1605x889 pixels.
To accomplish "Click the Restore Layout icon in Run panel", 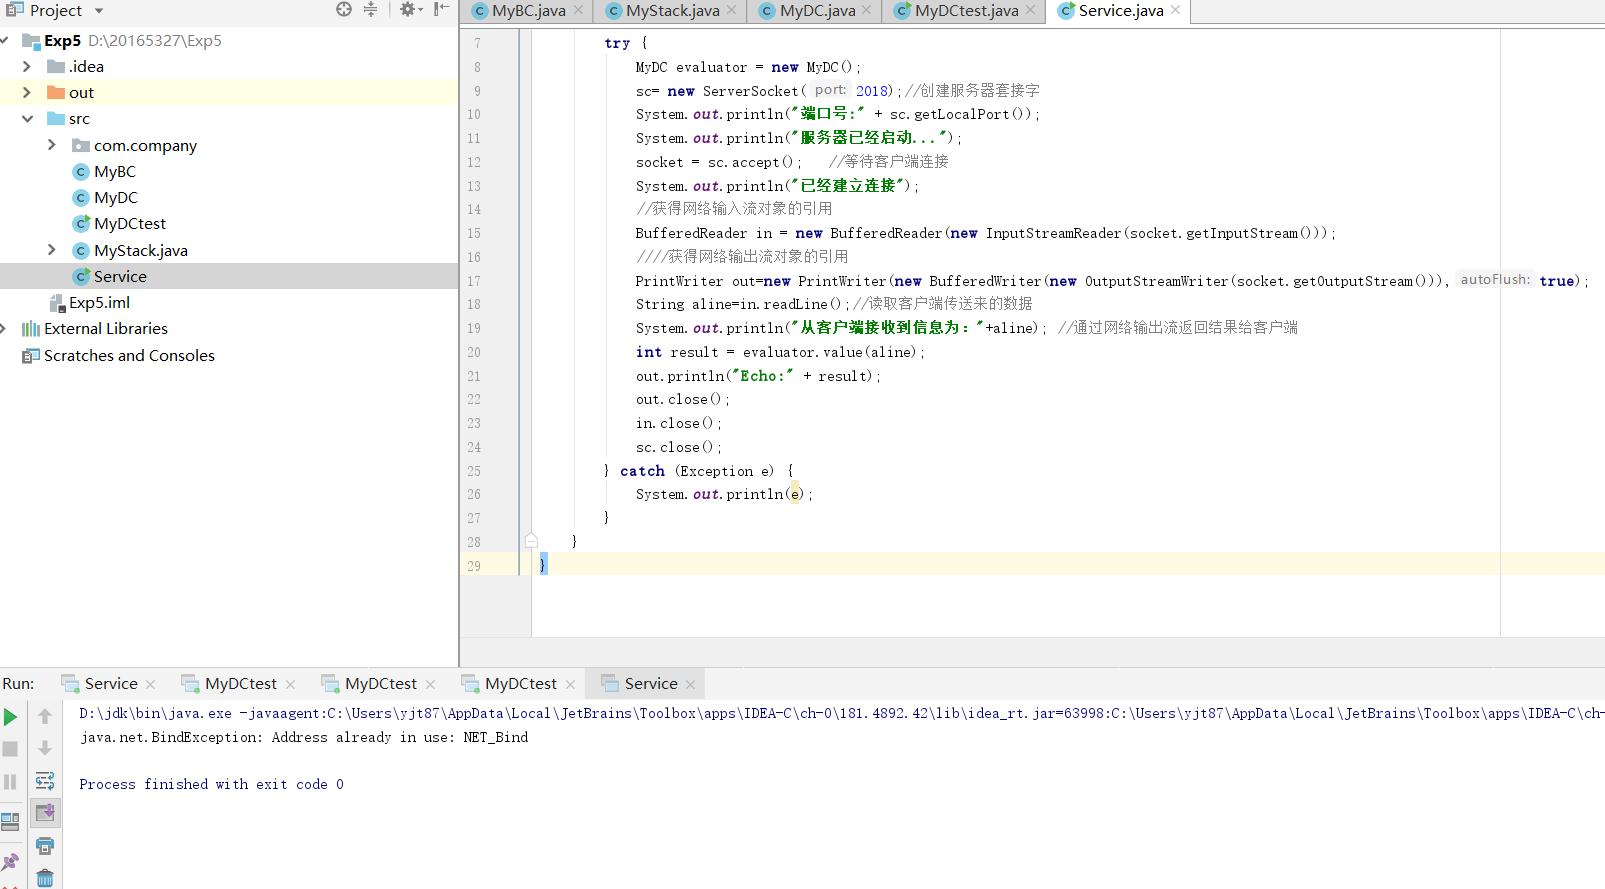I will 11,822.
